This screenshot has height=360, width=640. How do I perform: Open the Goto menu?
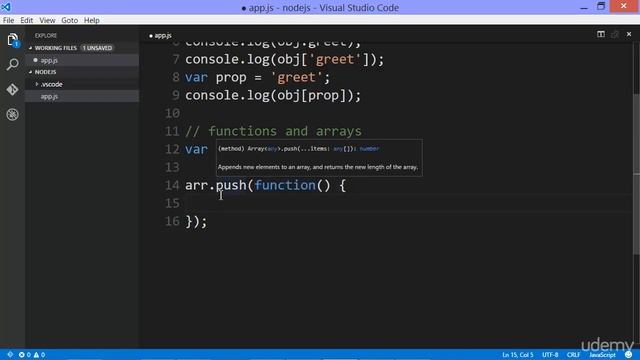[x=69, y=20]
